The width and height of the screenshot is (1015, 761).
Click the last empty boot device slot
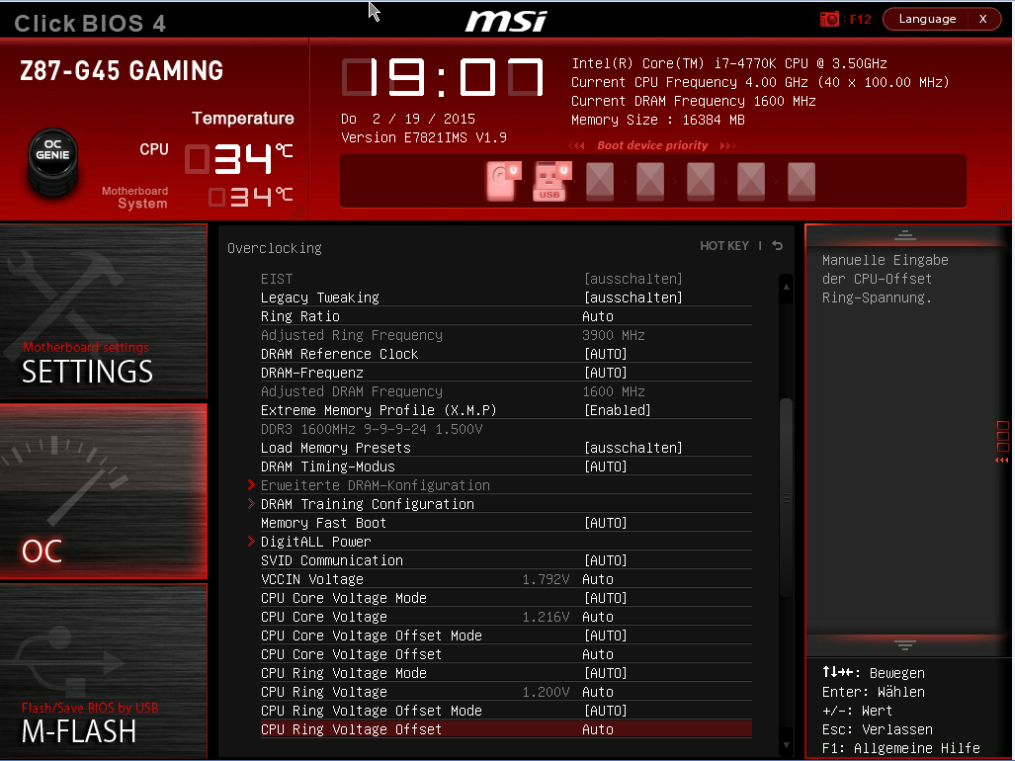801,181
